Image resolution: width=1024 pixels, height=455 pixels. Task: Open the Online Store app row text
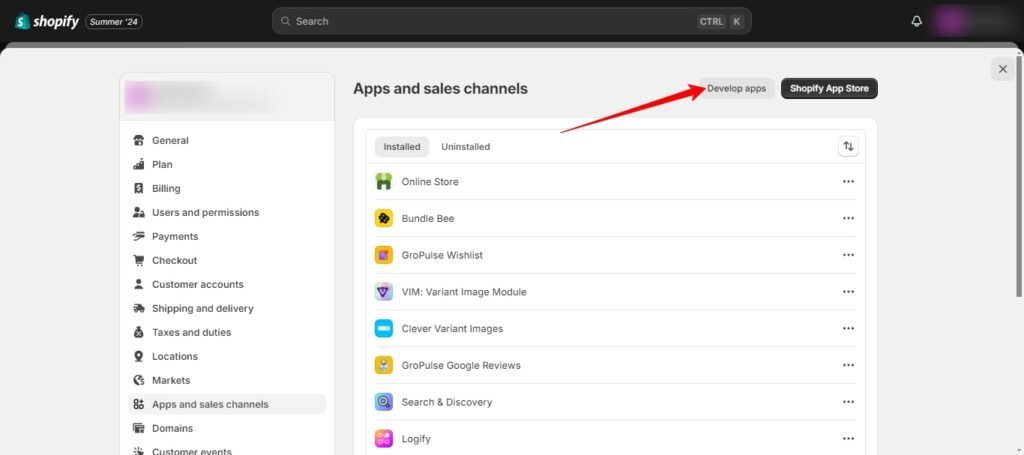point(430,181)
